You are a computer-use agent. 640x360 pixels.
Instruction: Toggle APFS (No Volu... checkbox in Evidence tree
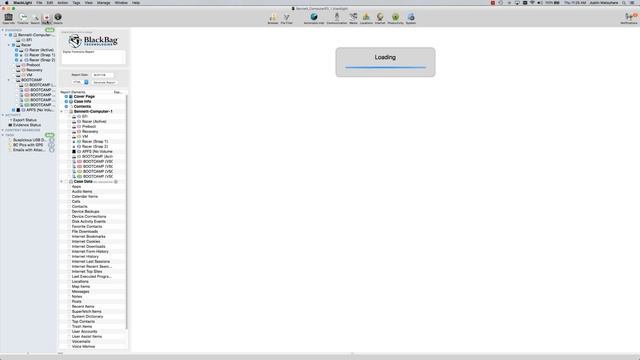13,110
